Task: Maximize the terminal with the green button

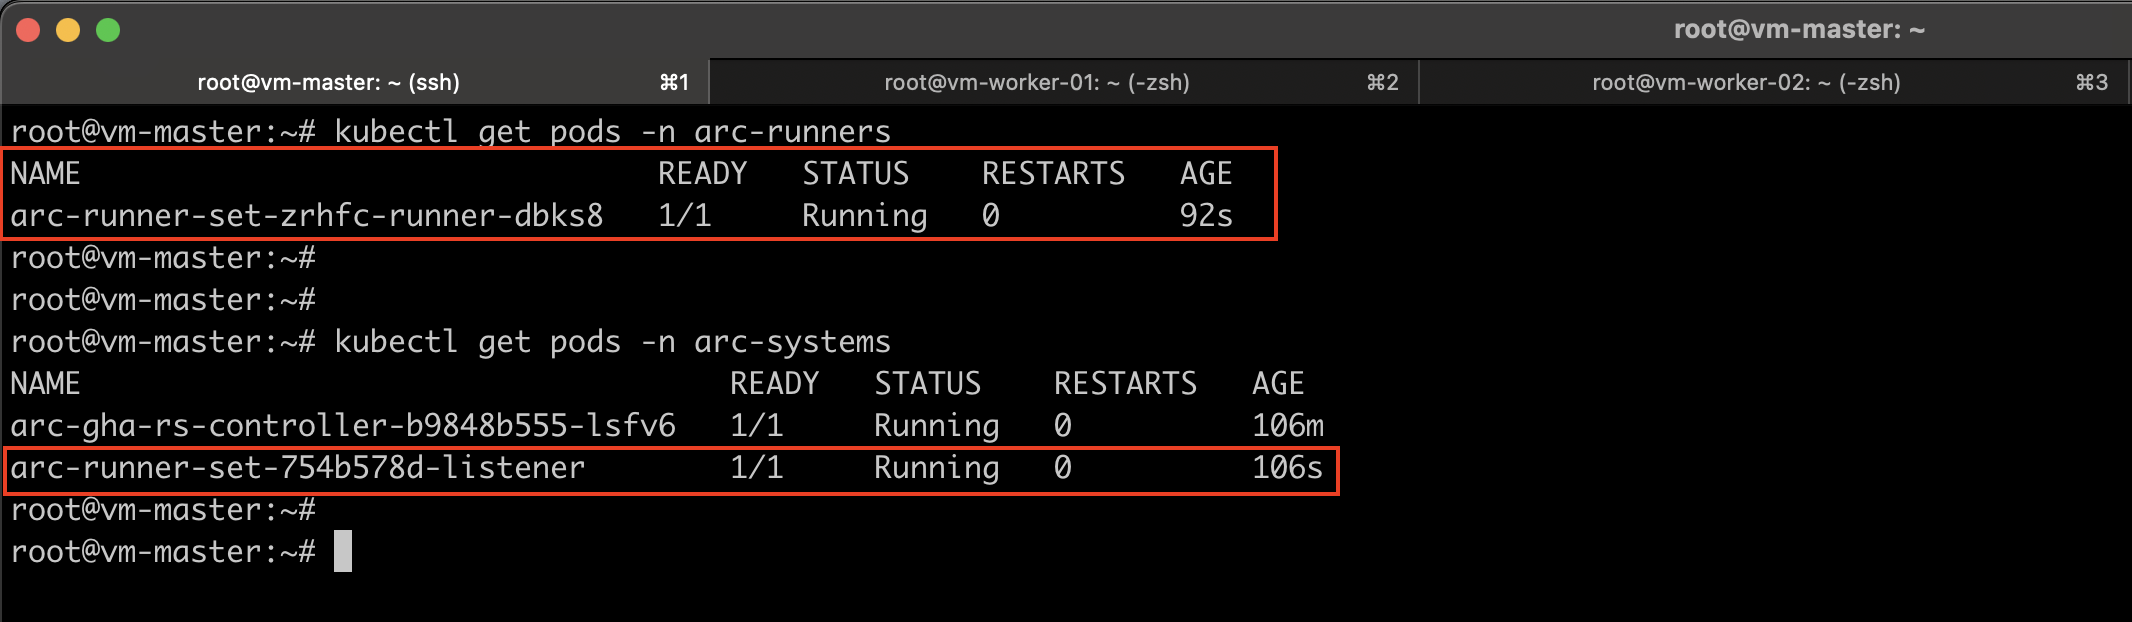Action: coord(108,30)
